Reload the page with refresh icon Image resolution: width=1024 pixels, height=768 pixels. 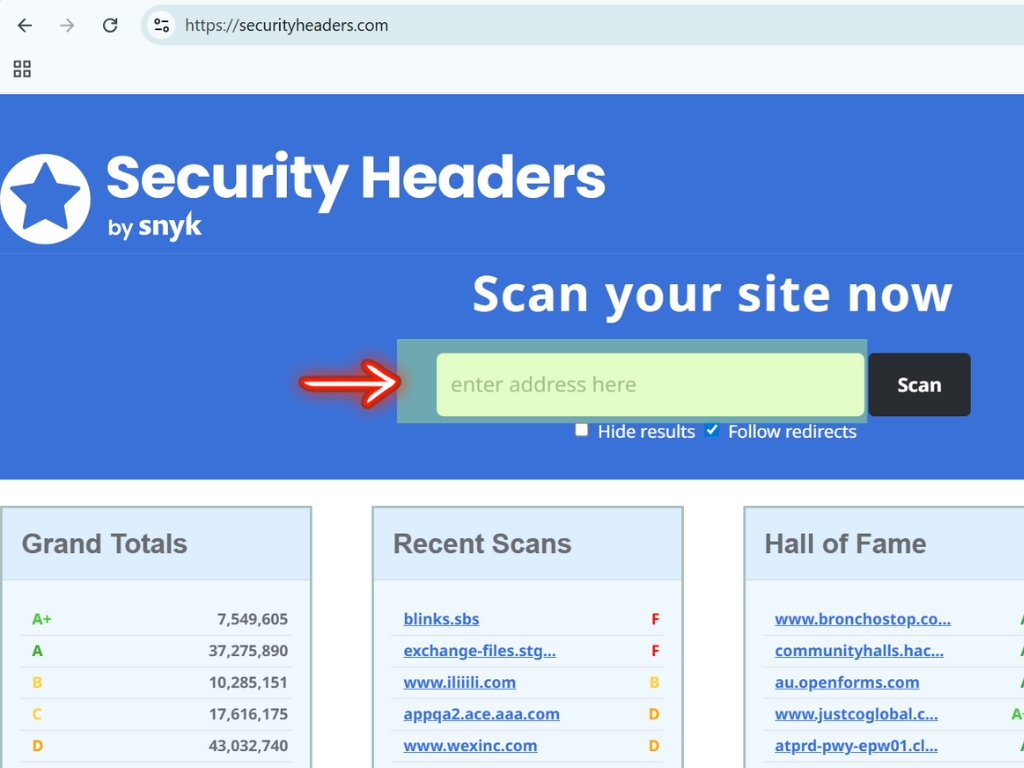click(110, 26)
